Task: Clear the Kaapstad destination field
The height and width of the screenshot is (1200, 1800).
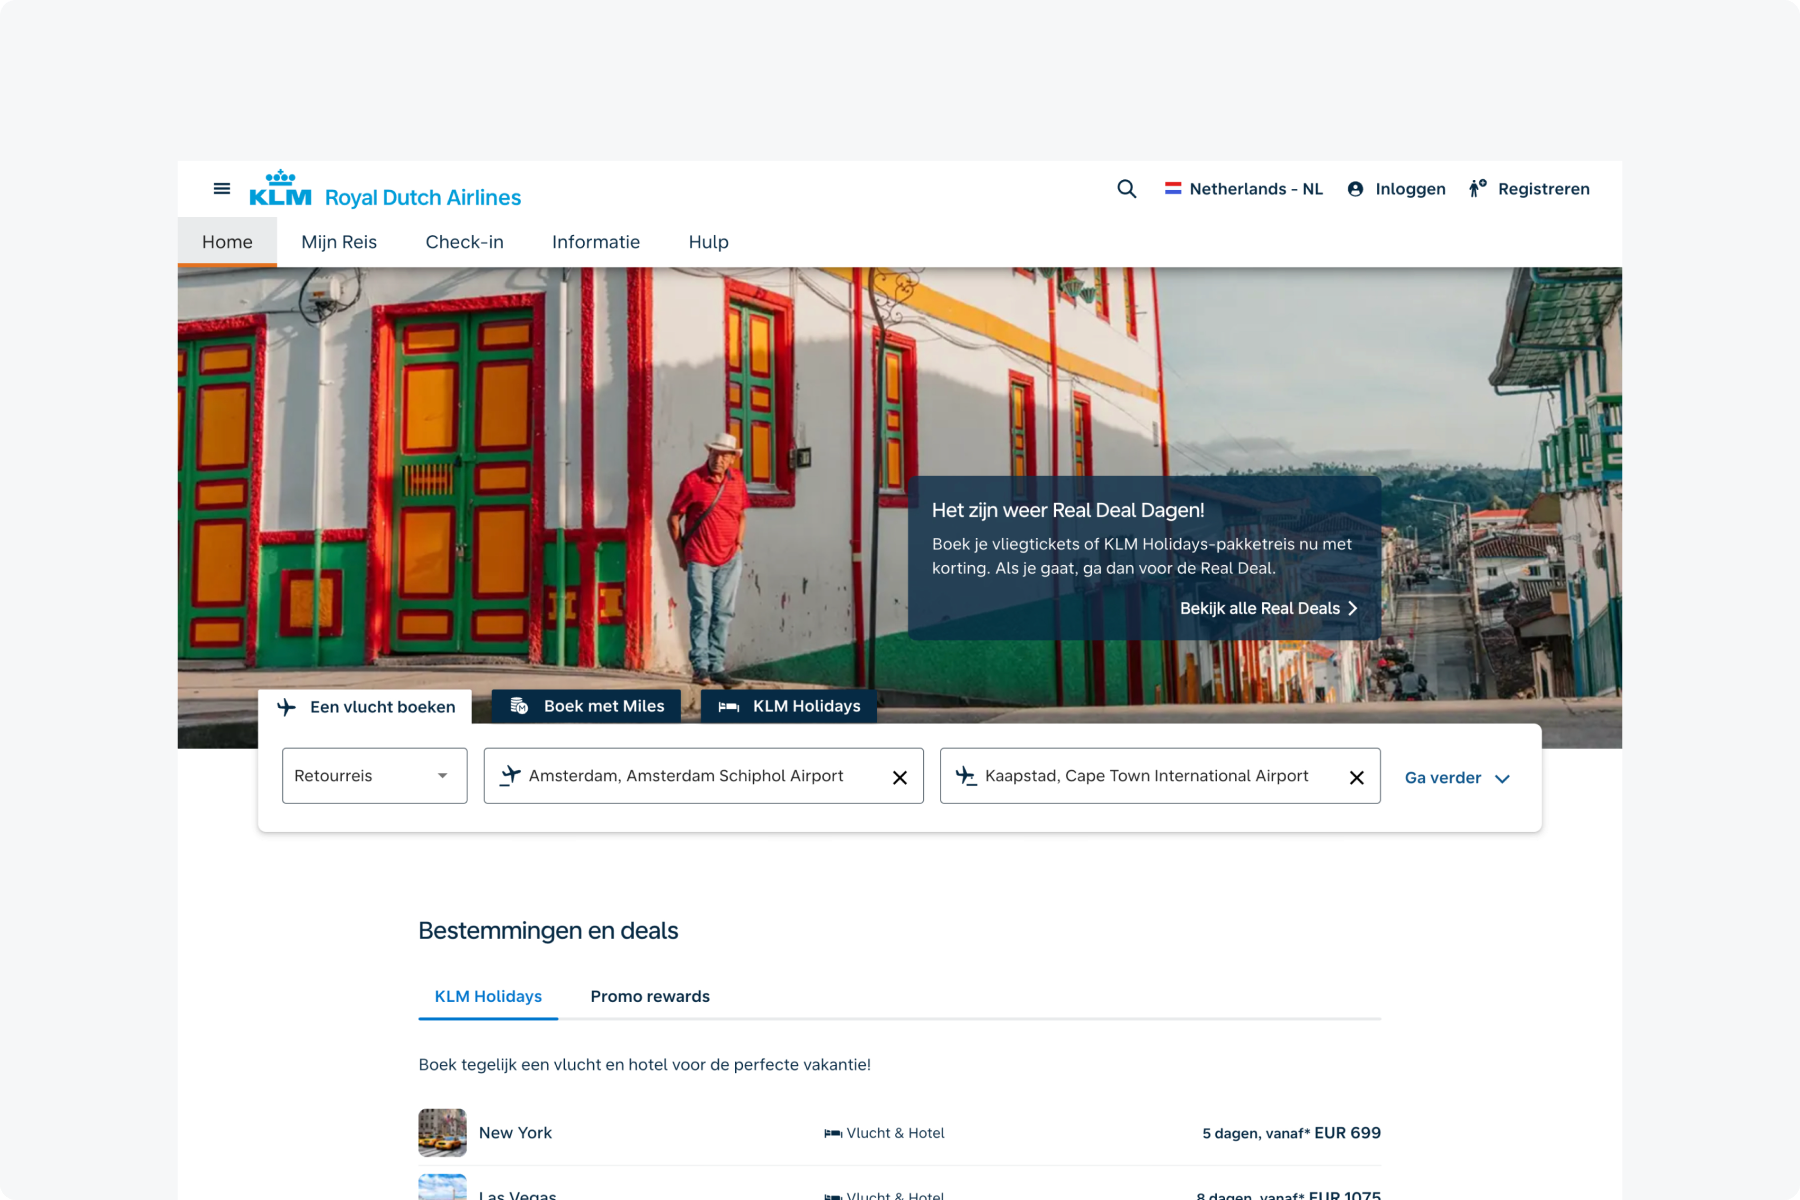Action: tap(1357, 777)
